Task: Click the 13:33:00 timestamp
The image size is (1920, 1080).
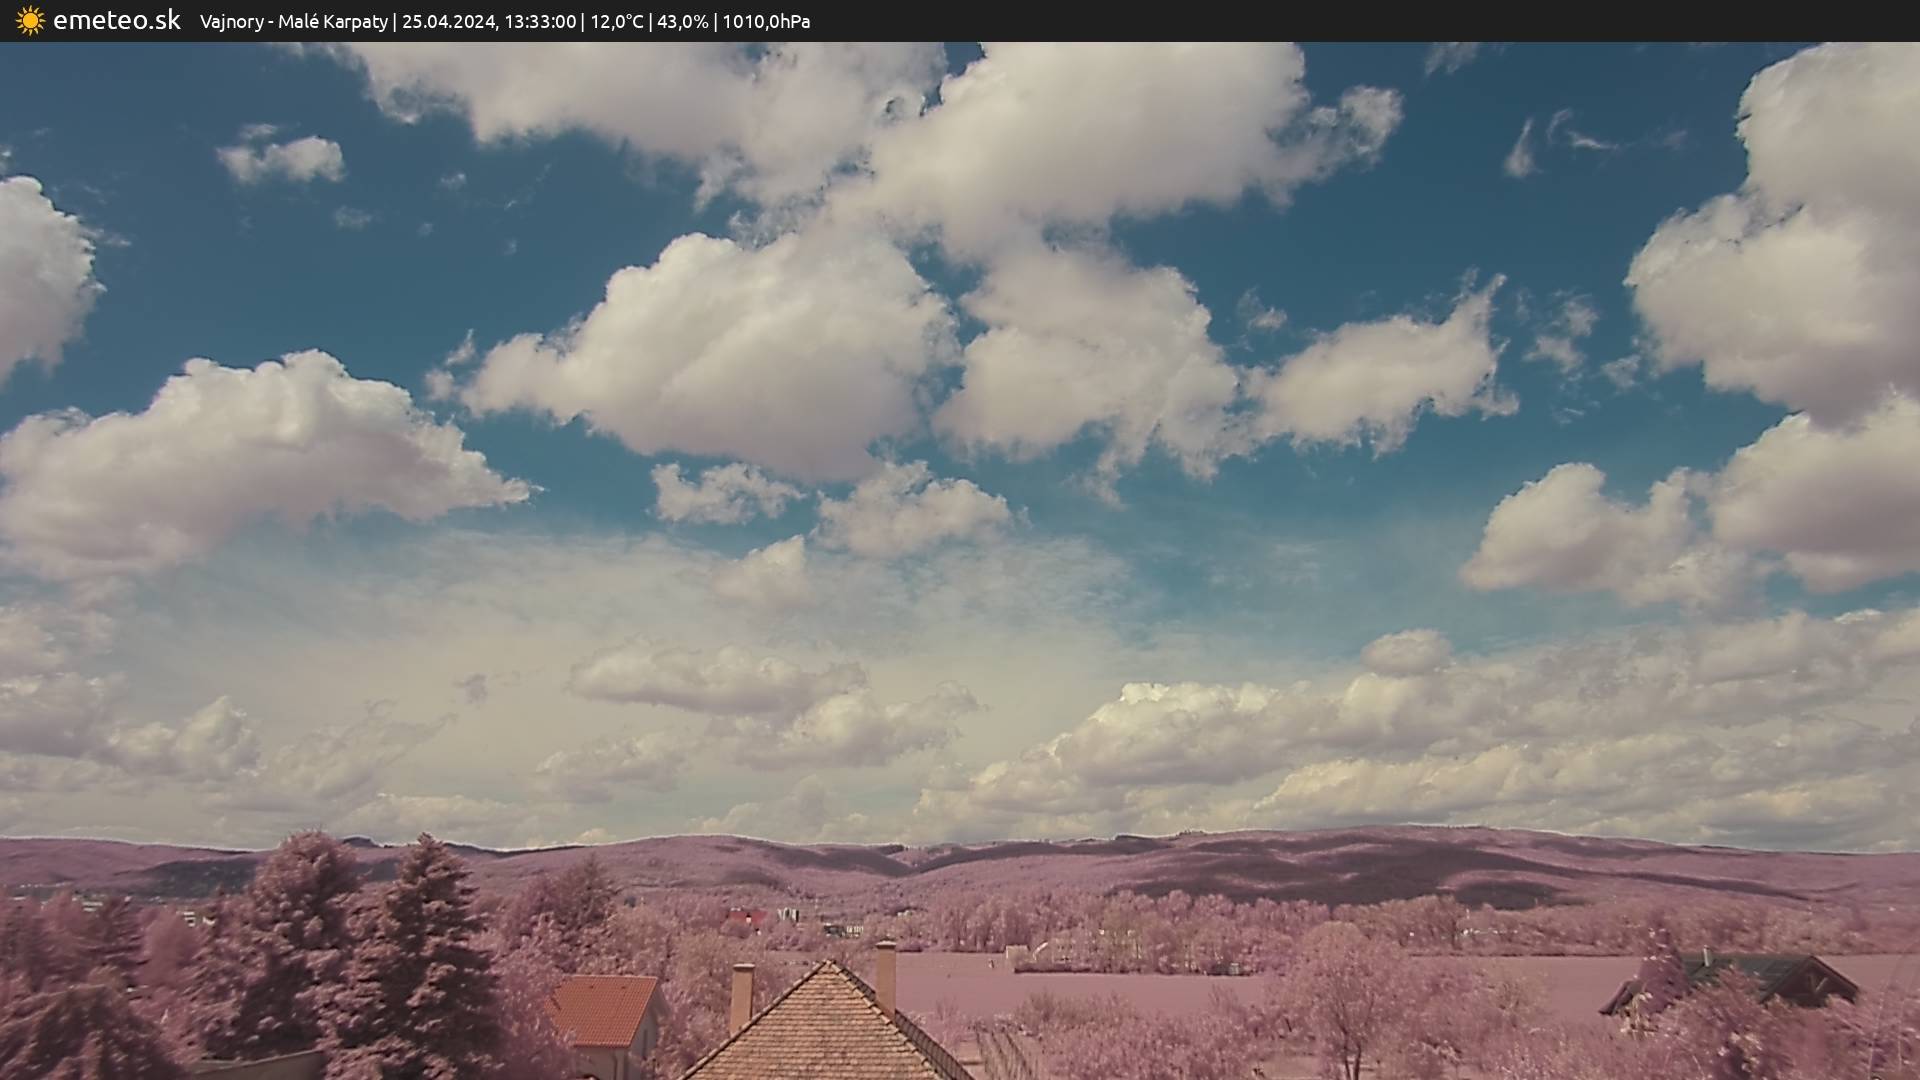Action: pos(539,22)
